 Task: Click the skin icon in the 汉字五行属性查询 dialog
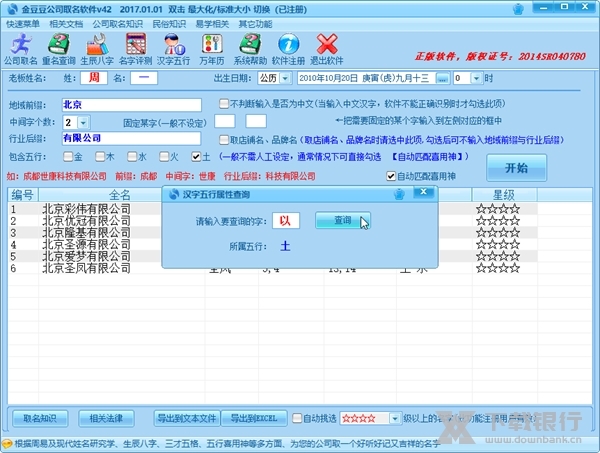(x=399, y=194)
